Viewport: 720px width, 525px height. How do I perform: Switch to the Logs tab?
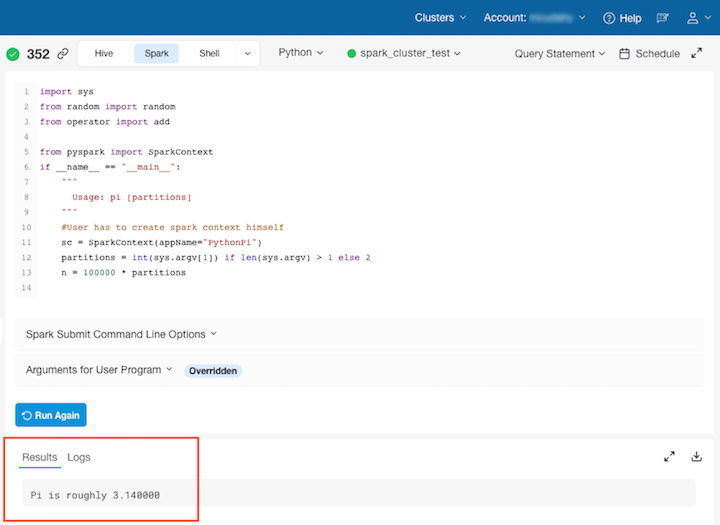click(x=79, y=457)
